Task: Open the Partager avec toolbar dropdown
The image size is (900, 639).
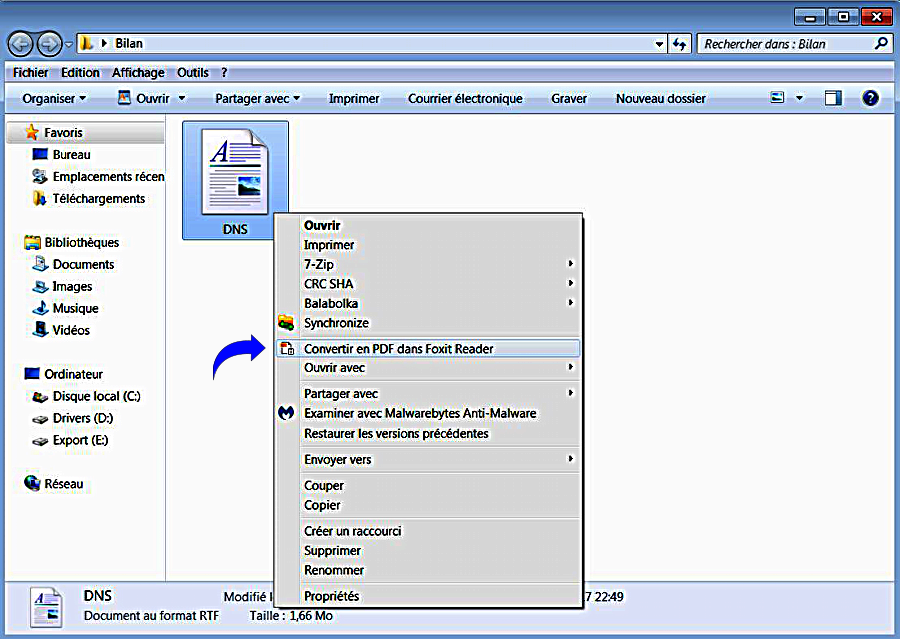Action: (x=258, y=99)
